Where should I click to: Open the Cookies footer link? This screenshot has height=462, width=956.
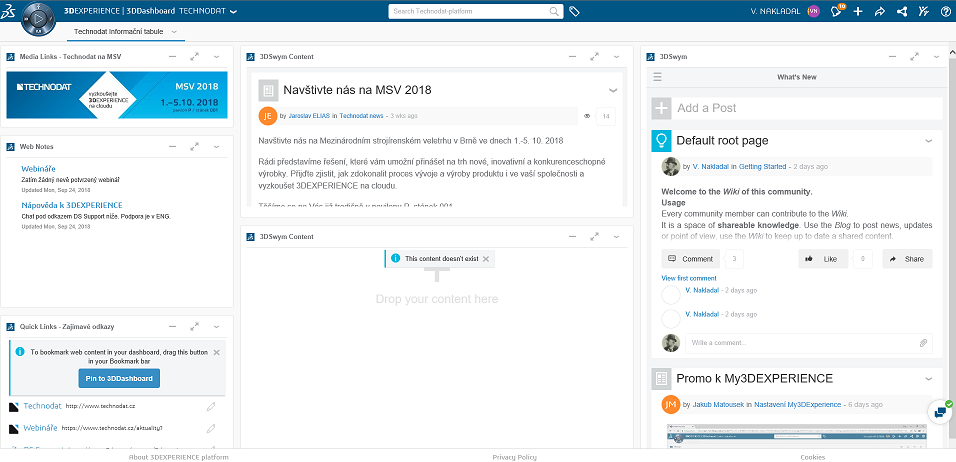tap(813, 457)
